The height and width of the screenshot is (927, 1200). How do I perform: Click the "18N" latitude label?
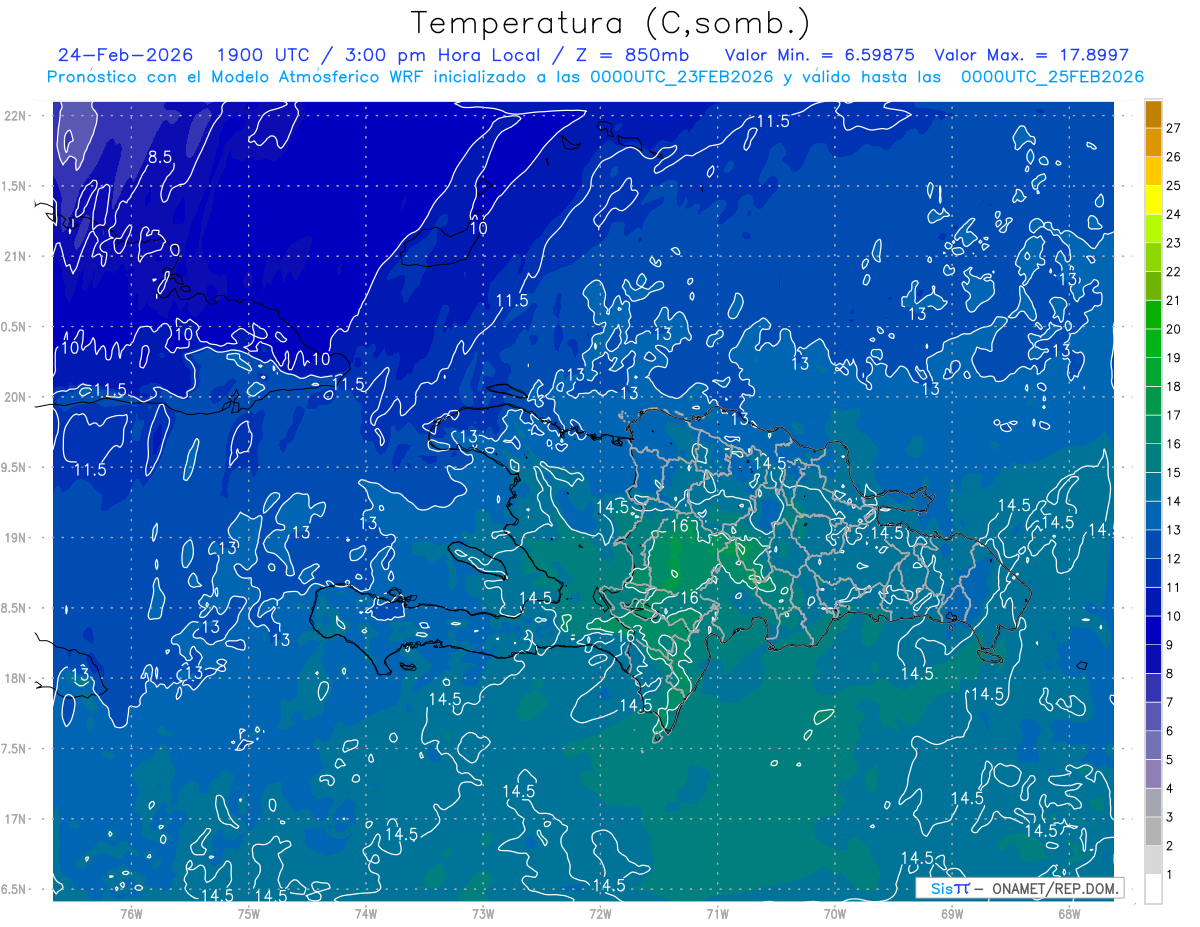pyautogui.click(x=17, y=678)
